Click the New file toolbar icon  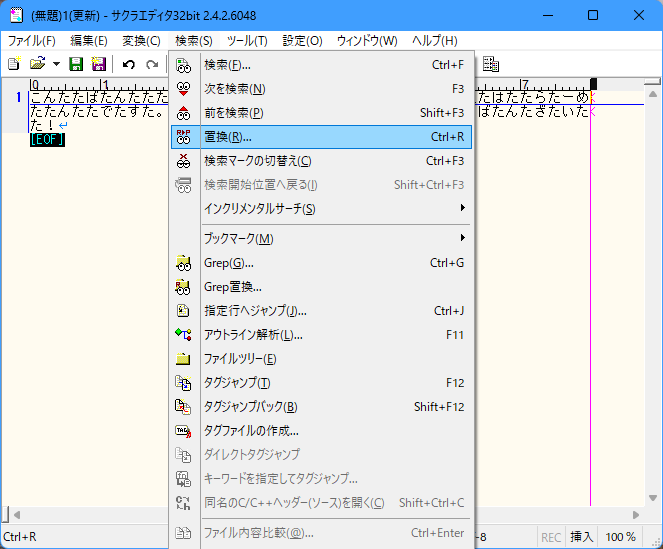[14, 64]
